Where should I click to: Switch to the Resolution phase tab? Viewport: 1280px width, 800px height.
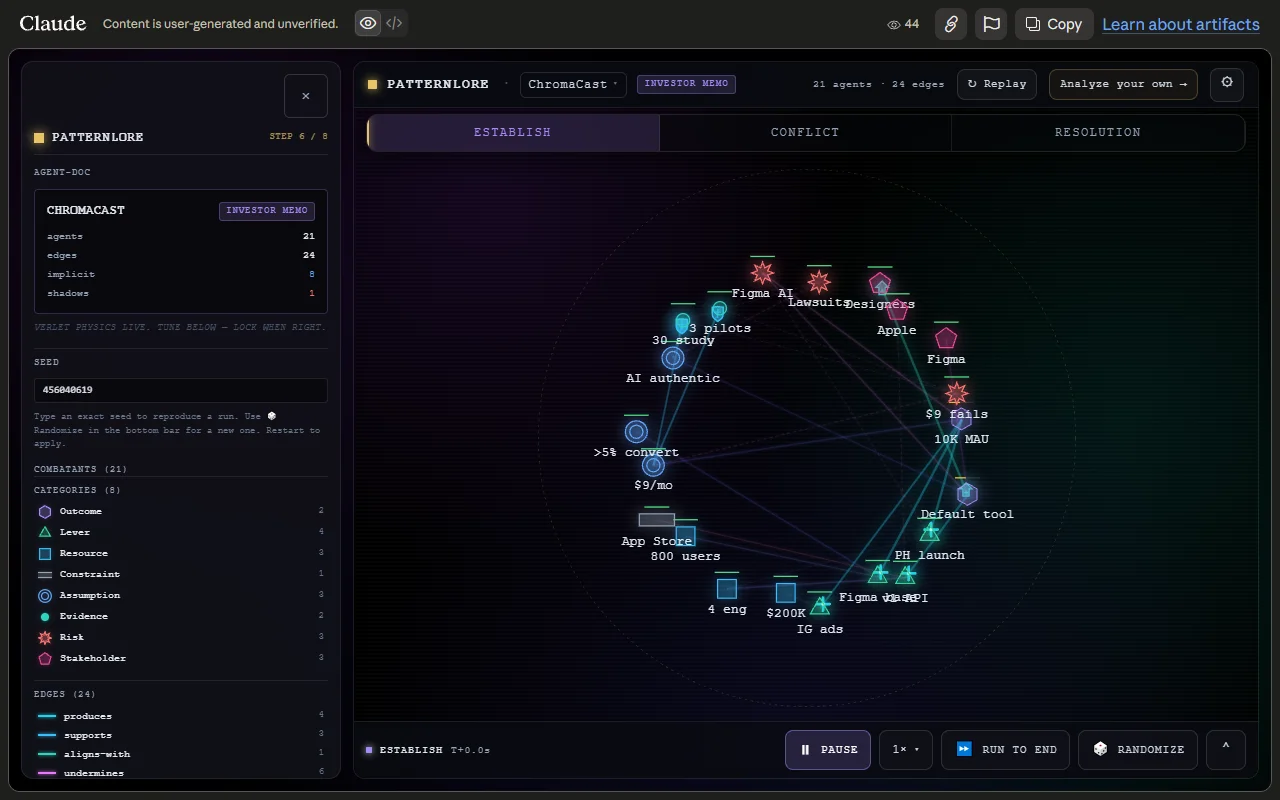[1098, 132]
